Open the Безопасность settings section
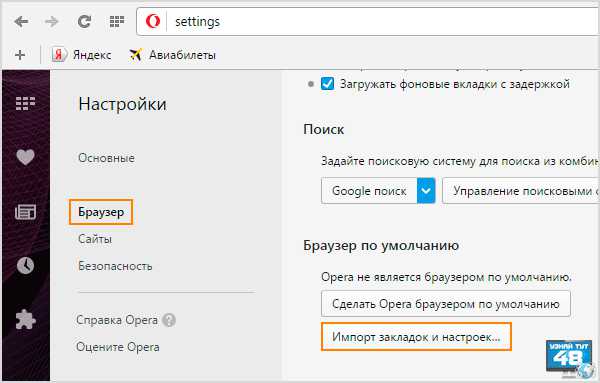600x383 pixels. 115,266
